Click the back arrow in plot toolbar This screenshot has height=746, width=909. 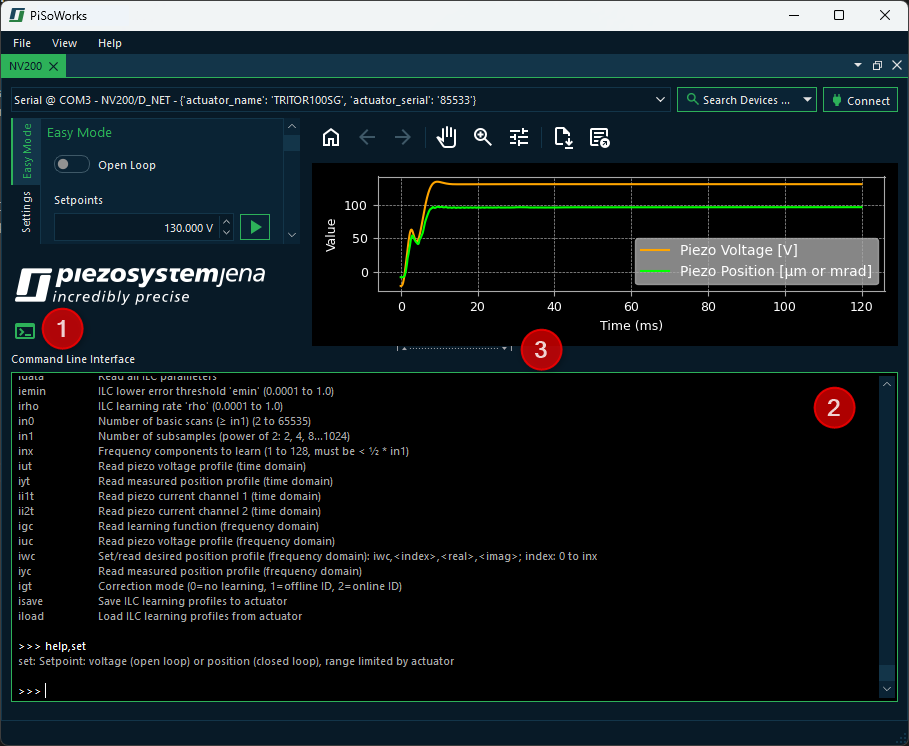[367, 138]
